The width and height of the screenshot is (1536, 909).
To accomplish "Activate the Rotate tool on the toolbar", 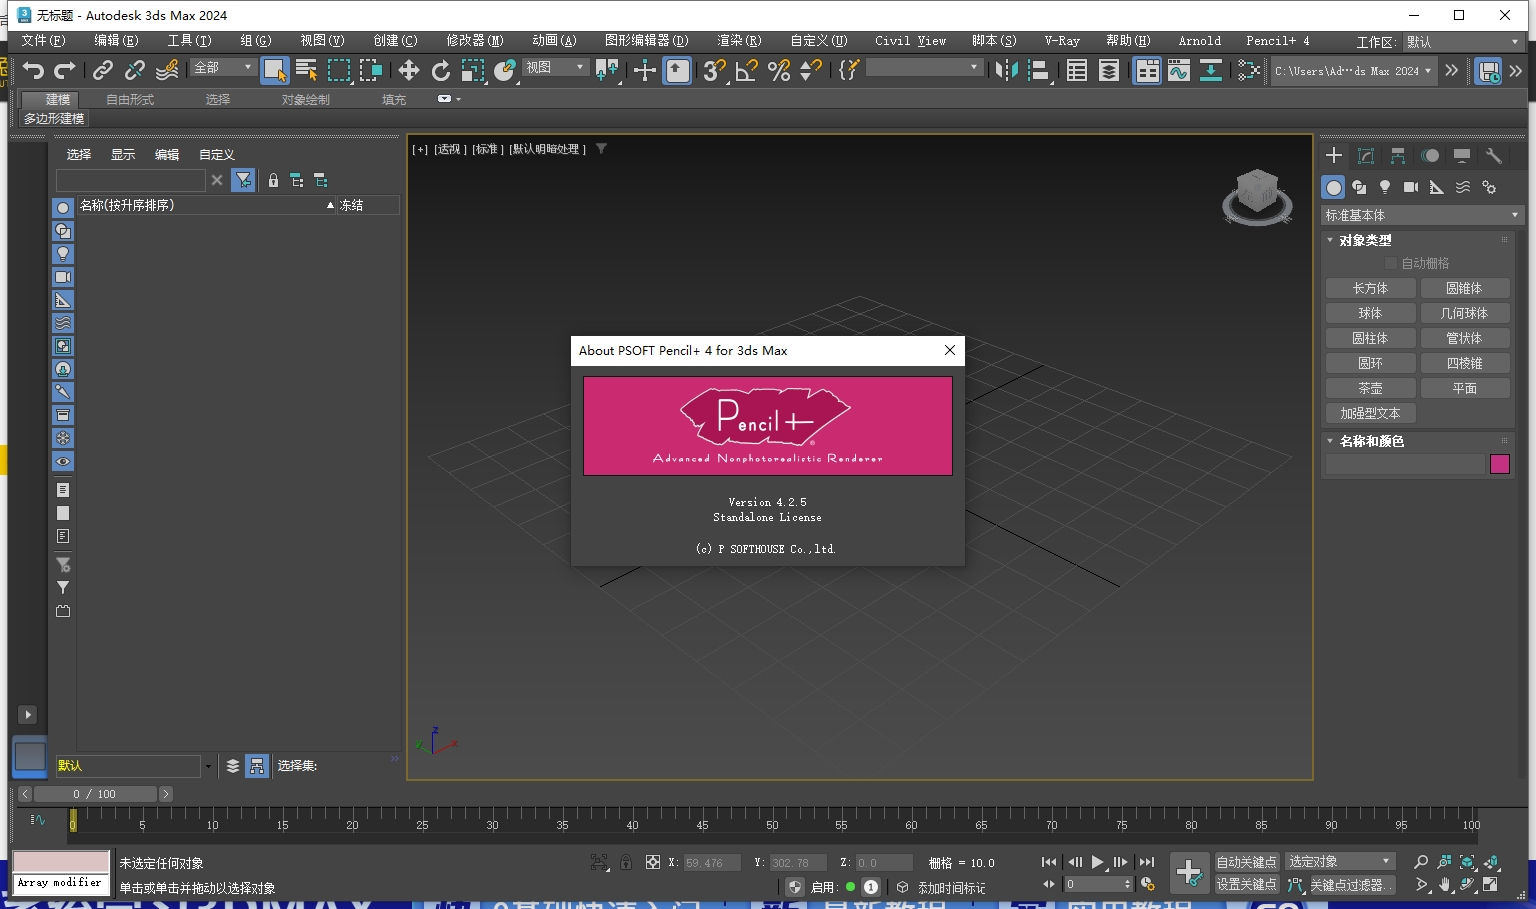I will 440,71.
